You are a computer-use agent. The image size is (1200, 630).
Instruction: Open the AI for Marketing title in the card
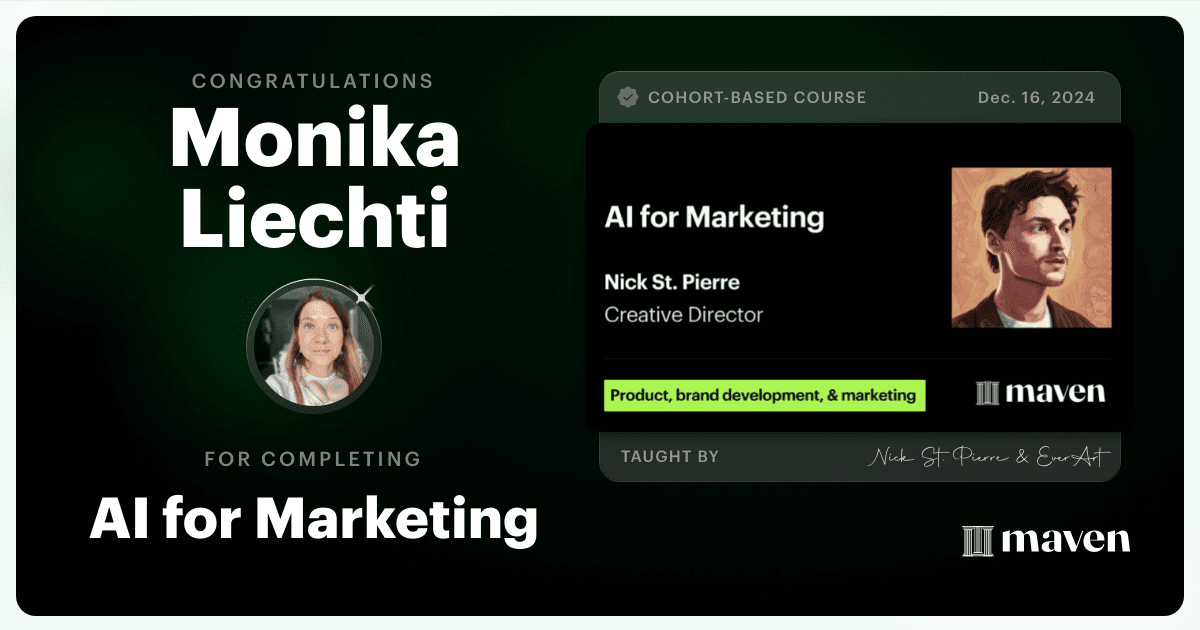tap(714, 217)
